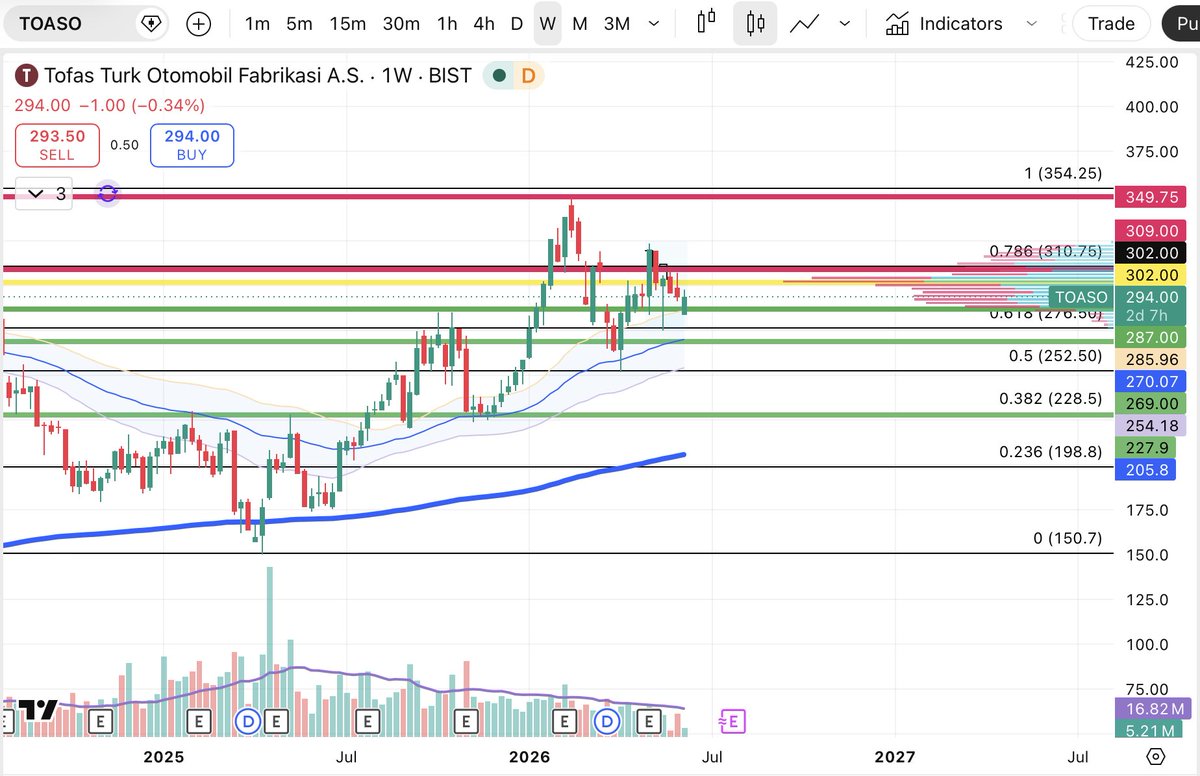
Task: Click the 5.21 M volume label
Action: [1150, 731]
